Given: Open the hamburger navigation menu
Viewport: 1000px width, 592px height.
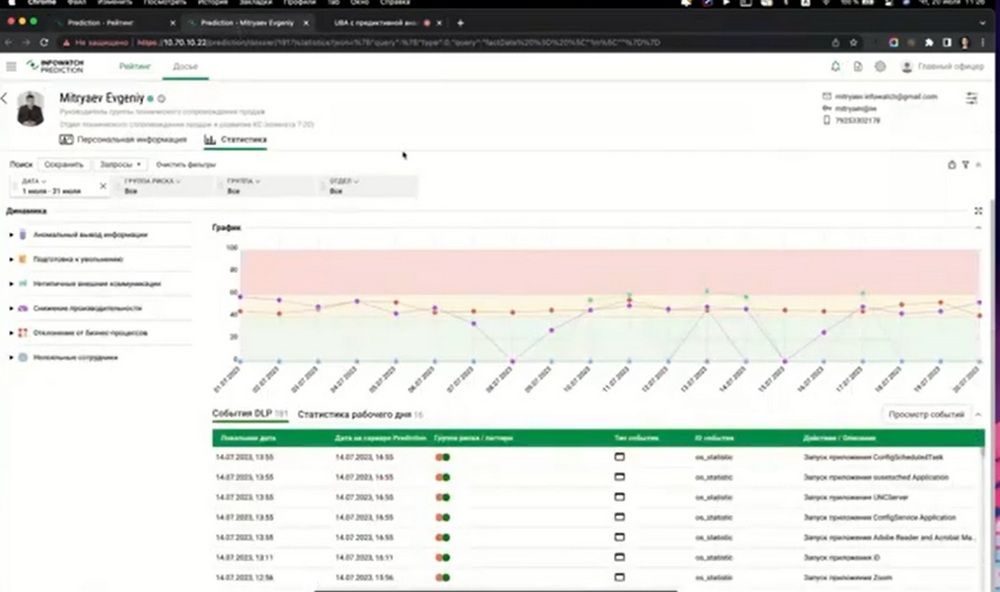Looking at the screenshot, I should 11,66.
